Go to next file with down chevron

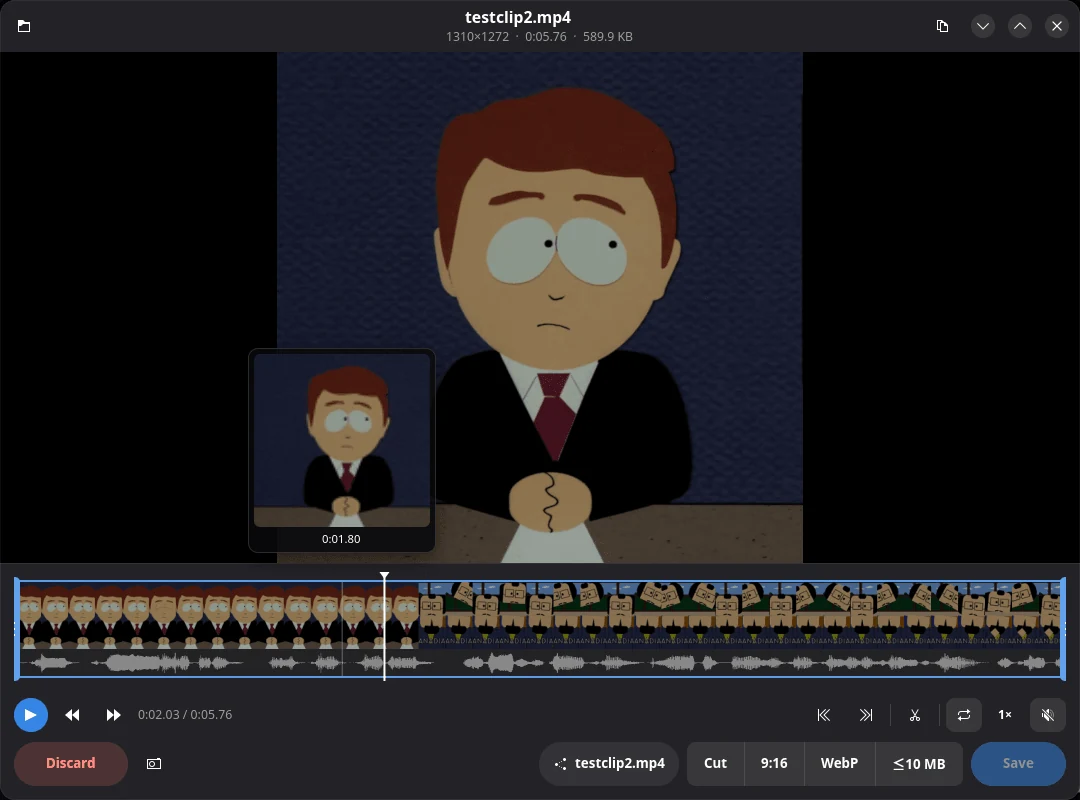tap(983, 26)
